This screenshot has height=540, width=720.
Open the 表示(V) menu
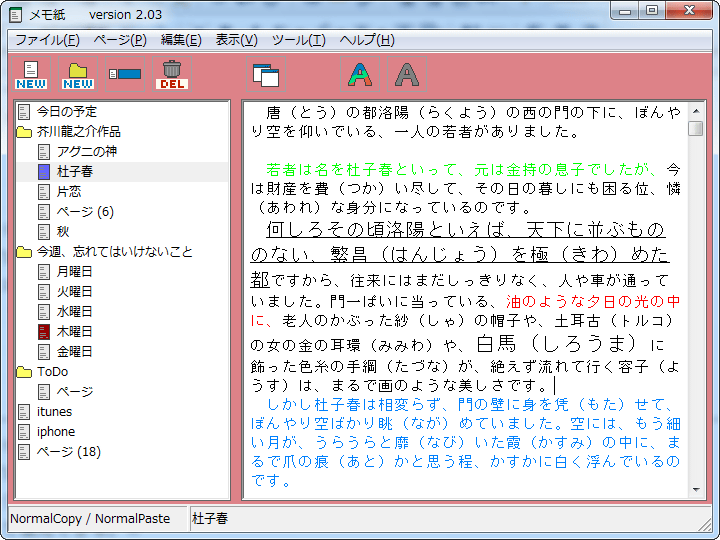point(236,40)
